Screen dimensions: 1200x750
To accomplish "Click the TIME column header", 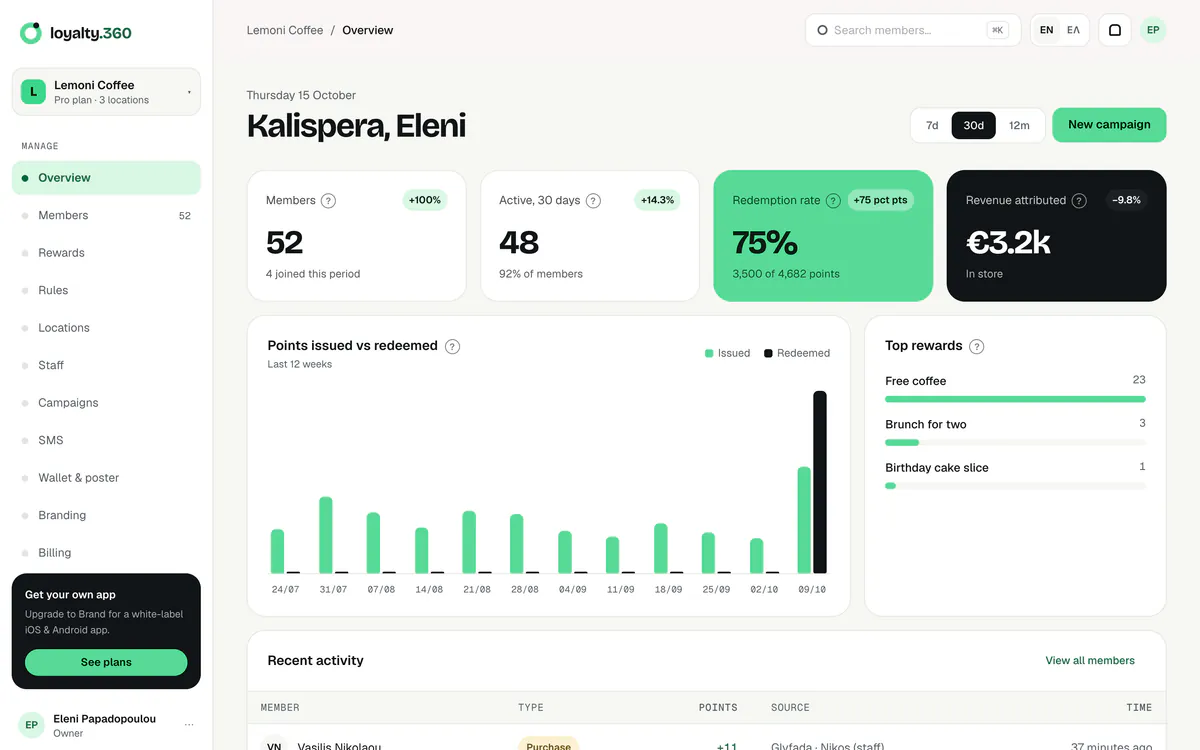I will pyautogui.click(x=1139, y=708).
